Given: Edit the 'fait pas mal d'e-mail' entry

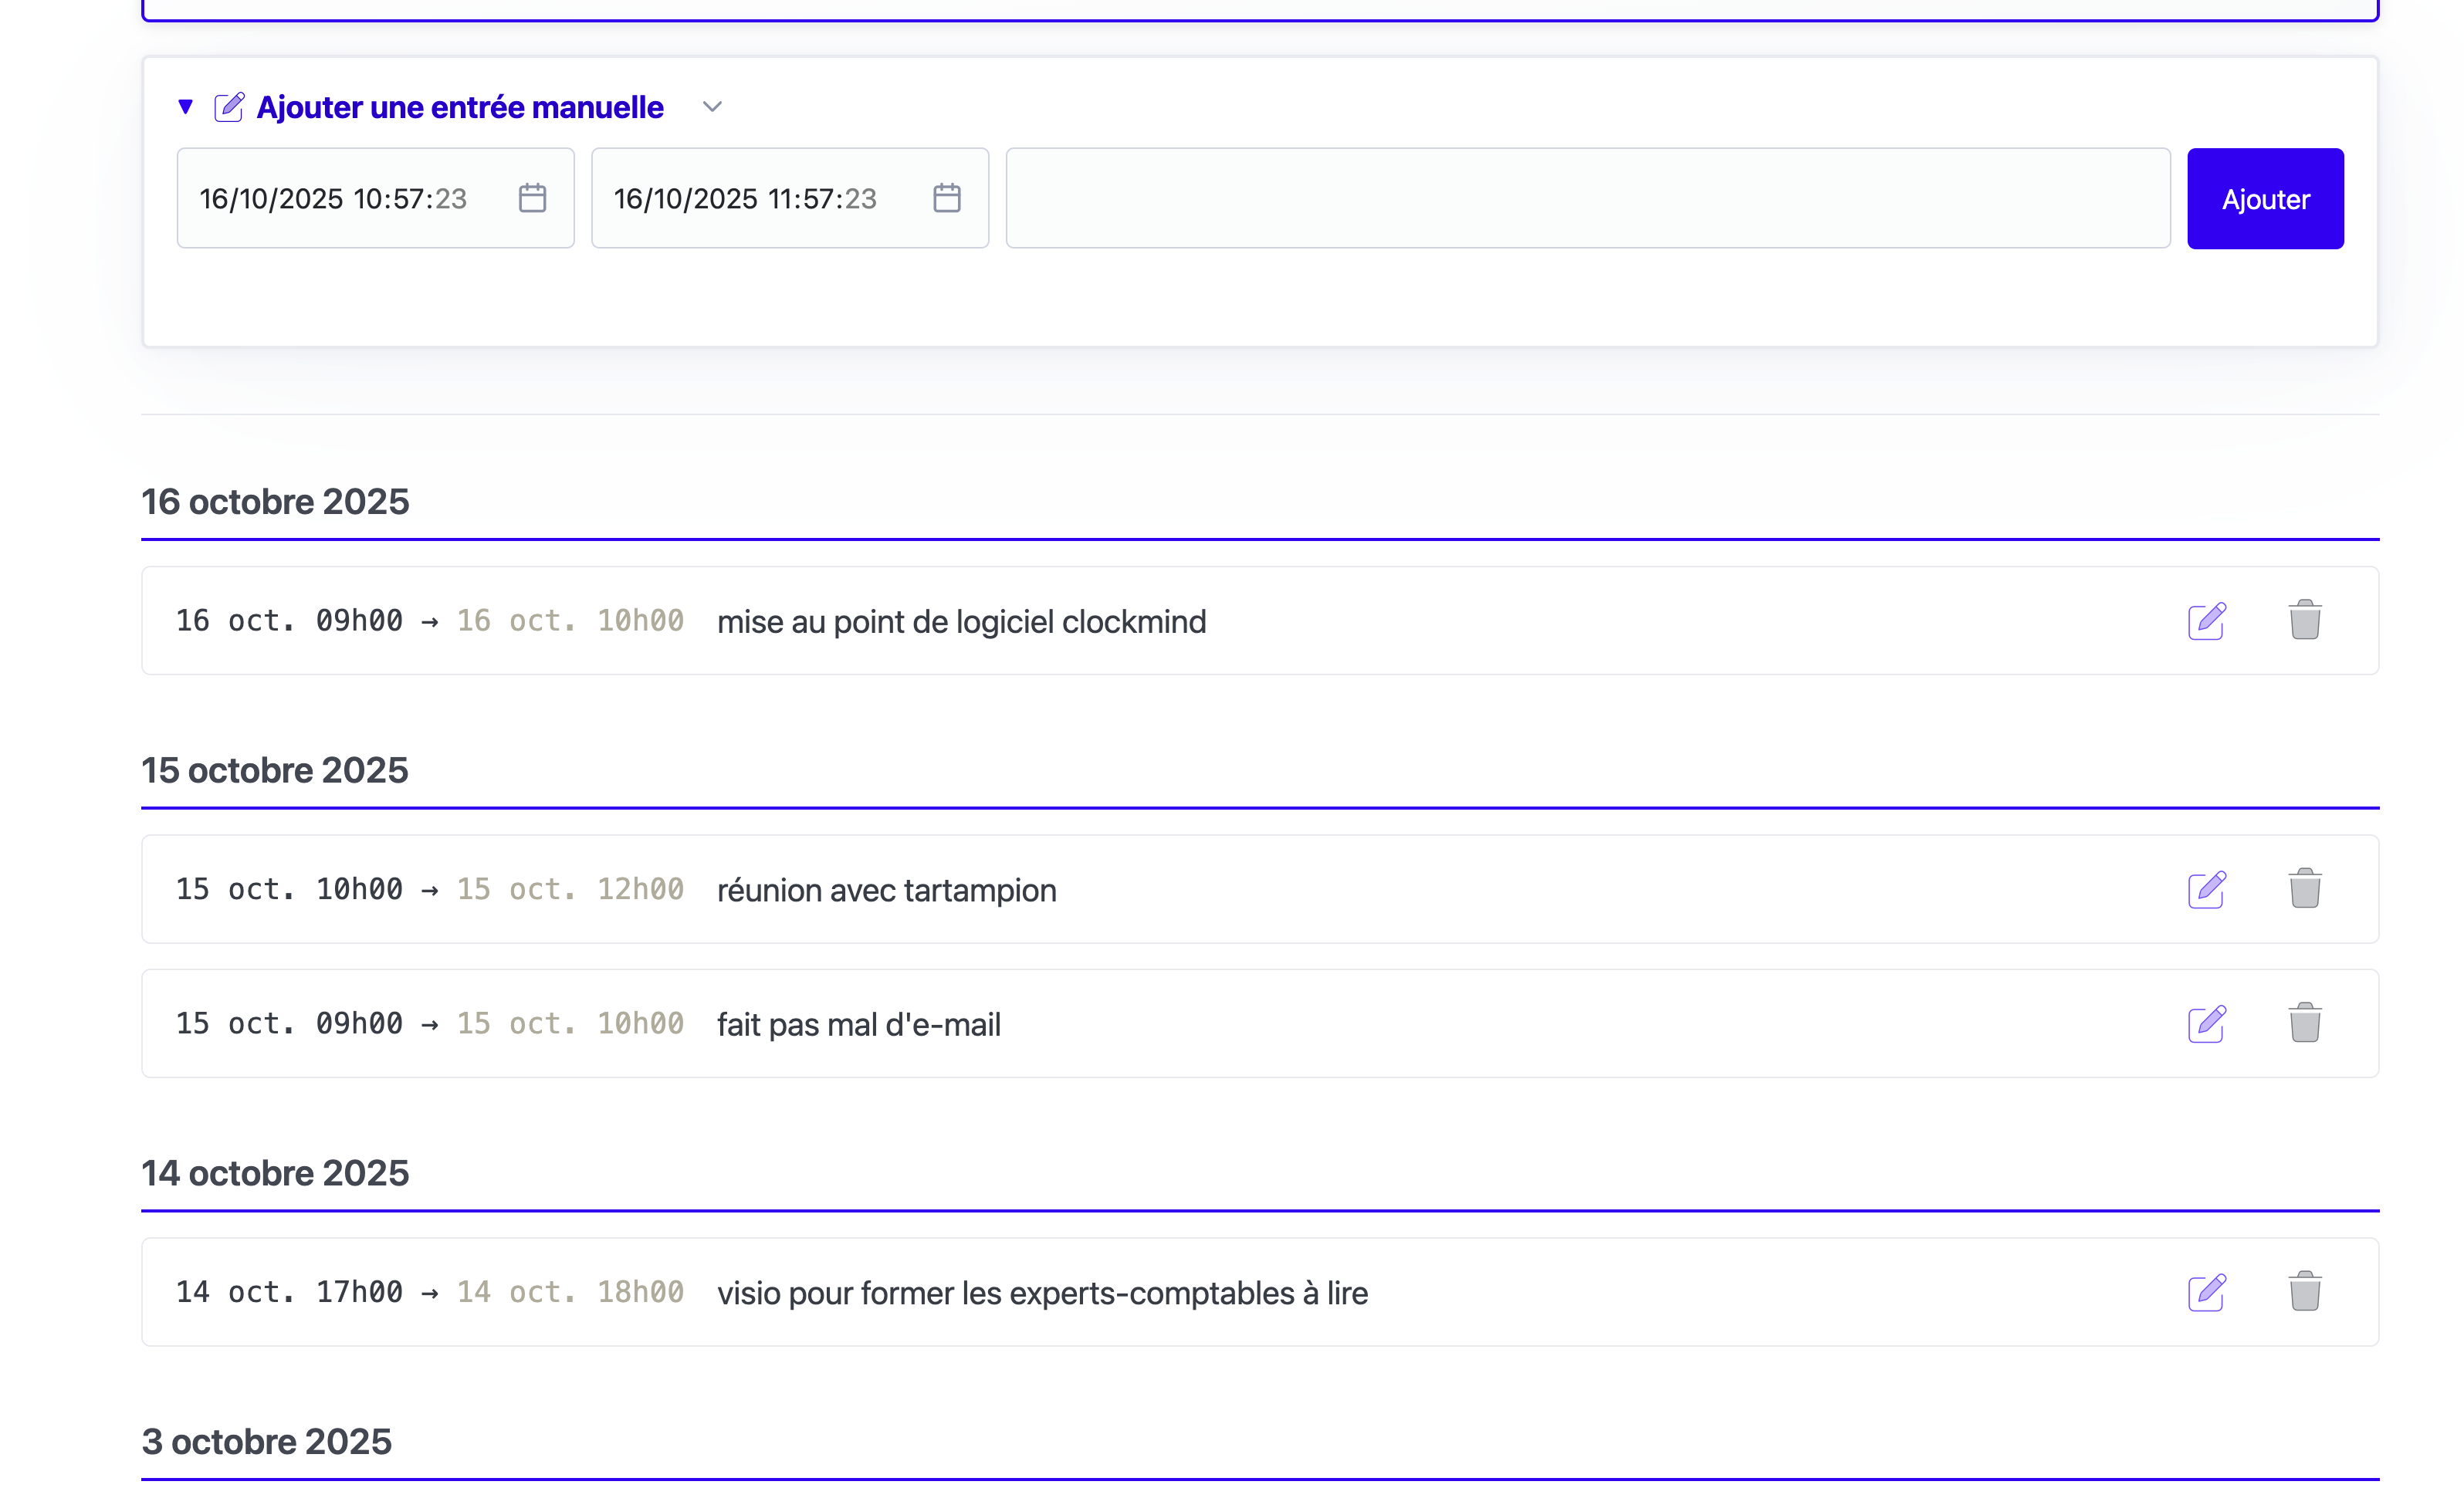Looking at the screenshot, I should (2206, 1024).
